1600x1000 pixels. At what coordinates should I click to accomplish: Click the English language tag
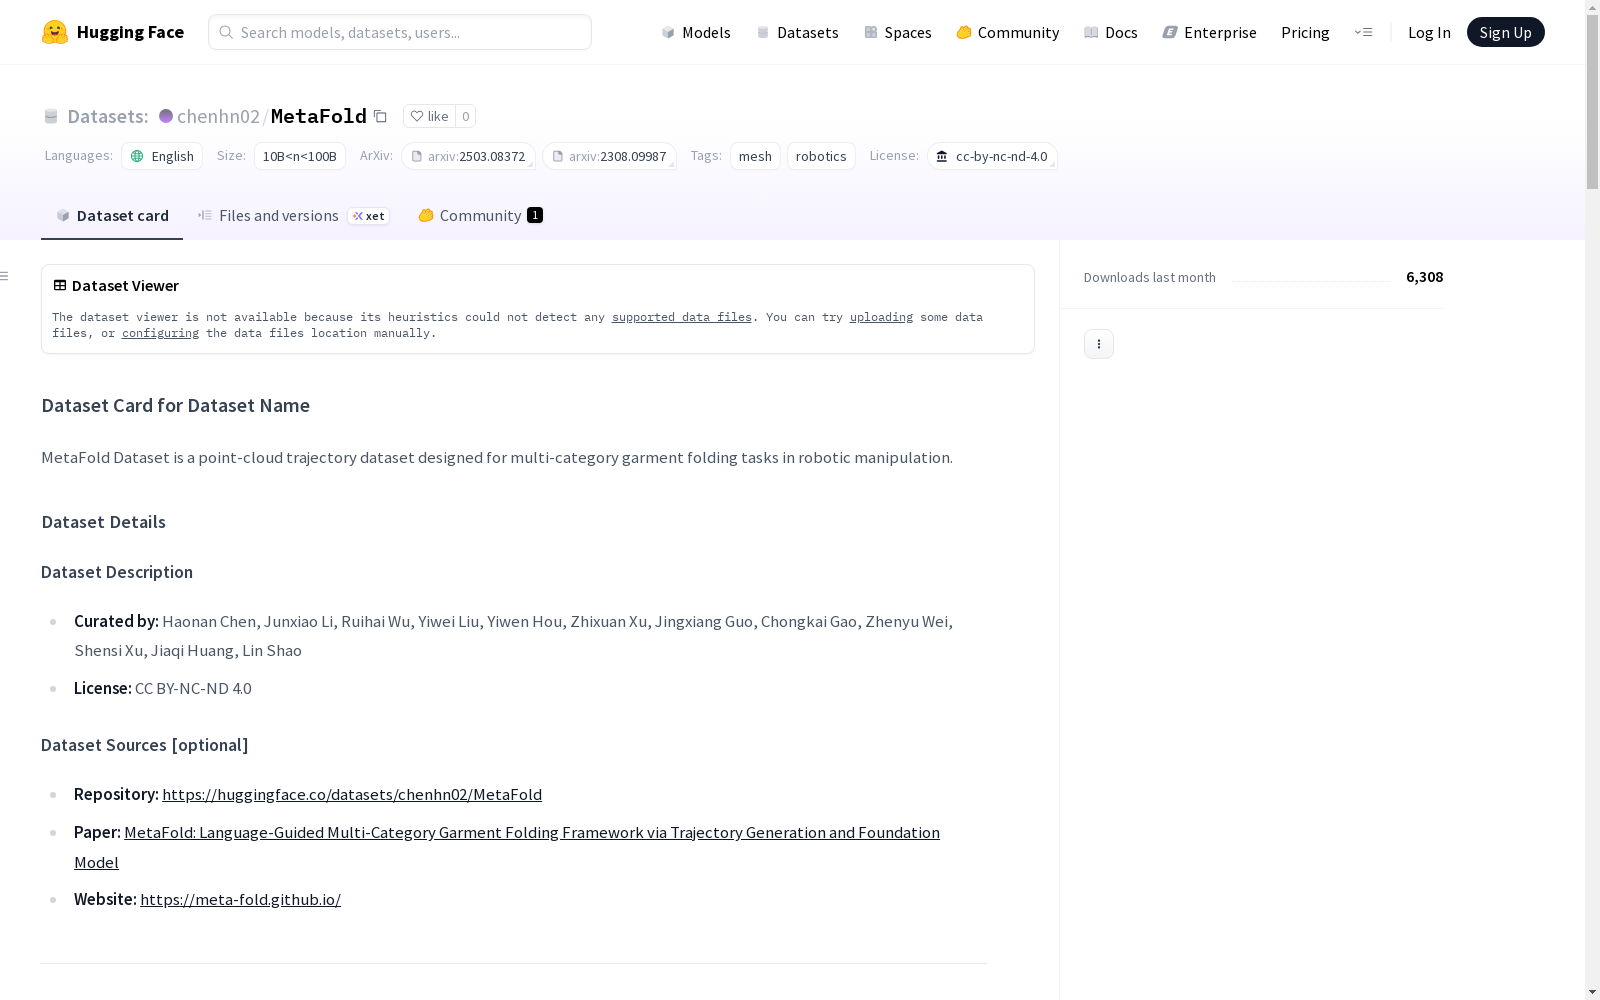(x=162, y=156)
